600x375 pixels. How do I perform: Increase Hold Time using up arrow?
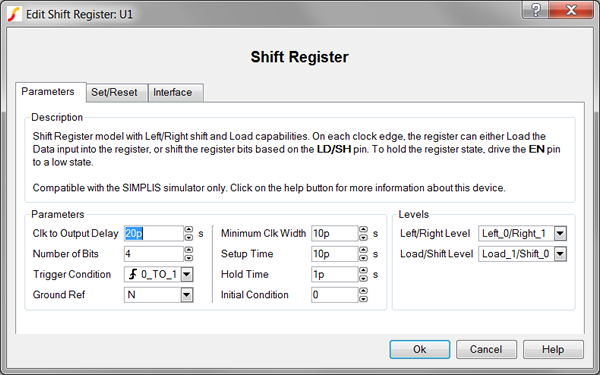pyautogui.click(x=363, y=271)
